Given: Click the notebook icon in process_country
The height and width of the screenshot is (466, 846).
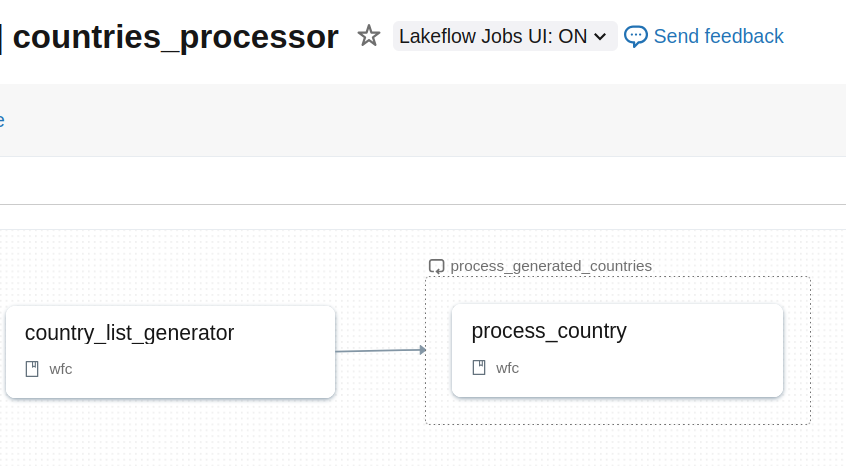Looking at the screenshot, I should [479, 367].
